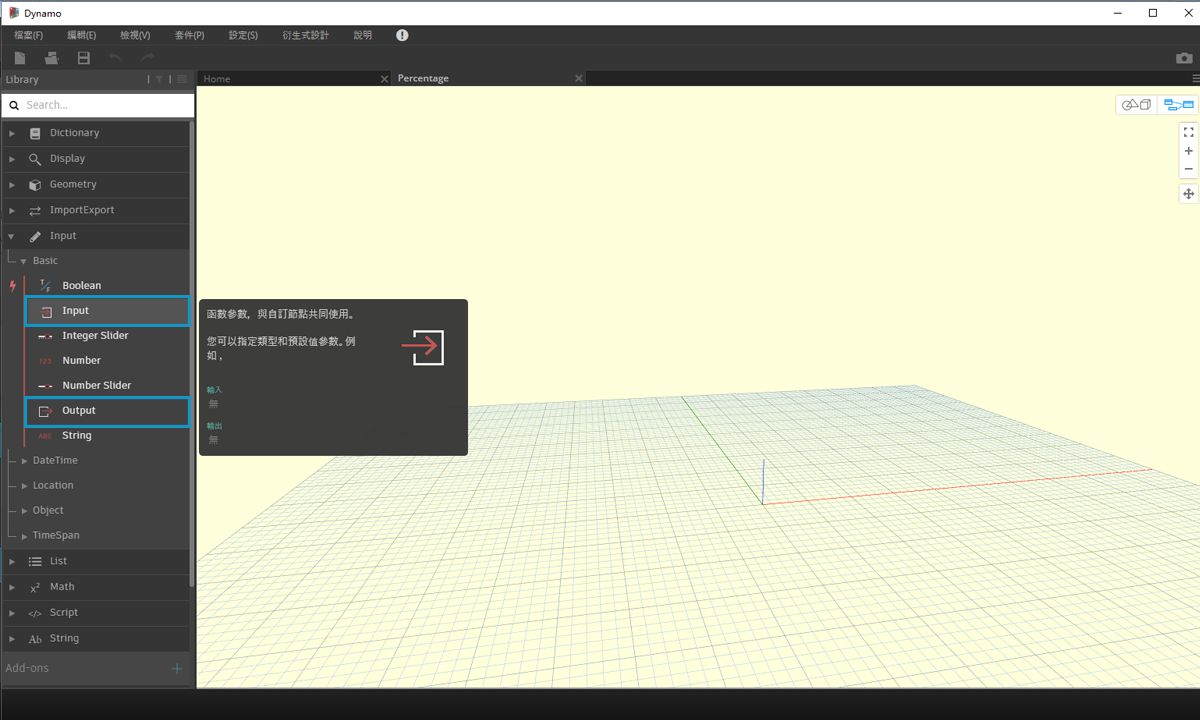Click the Script category code icon
The height and width of the screenshot is (720, 1200).
(x=35, y=613)
